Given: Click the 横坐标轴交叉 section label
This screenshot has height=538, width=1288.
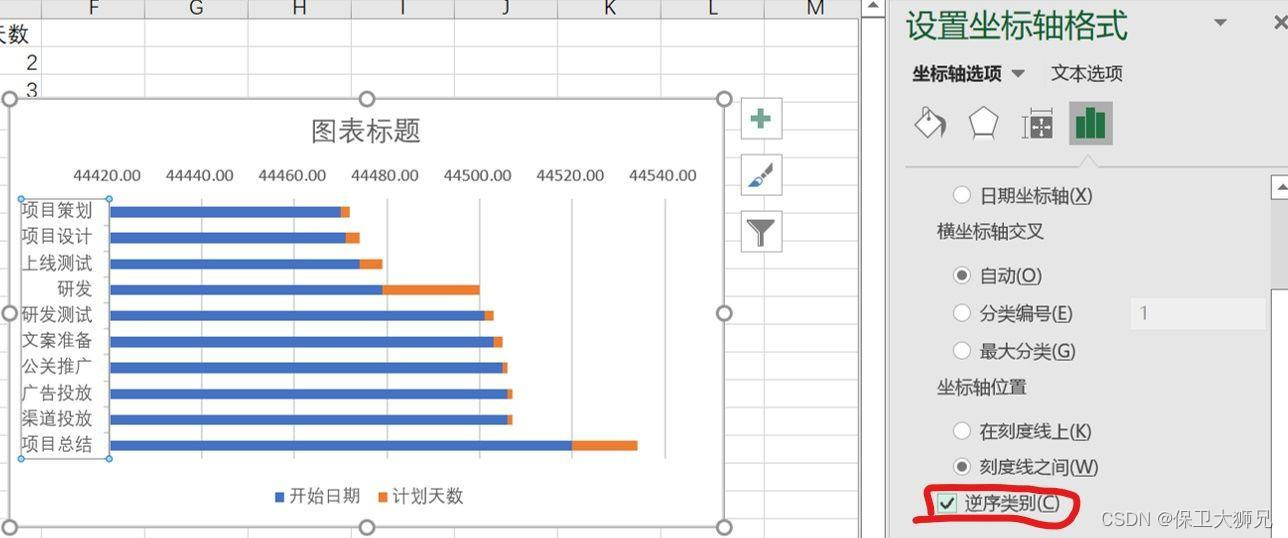Looking at the screenshot, I should point(990,231).
